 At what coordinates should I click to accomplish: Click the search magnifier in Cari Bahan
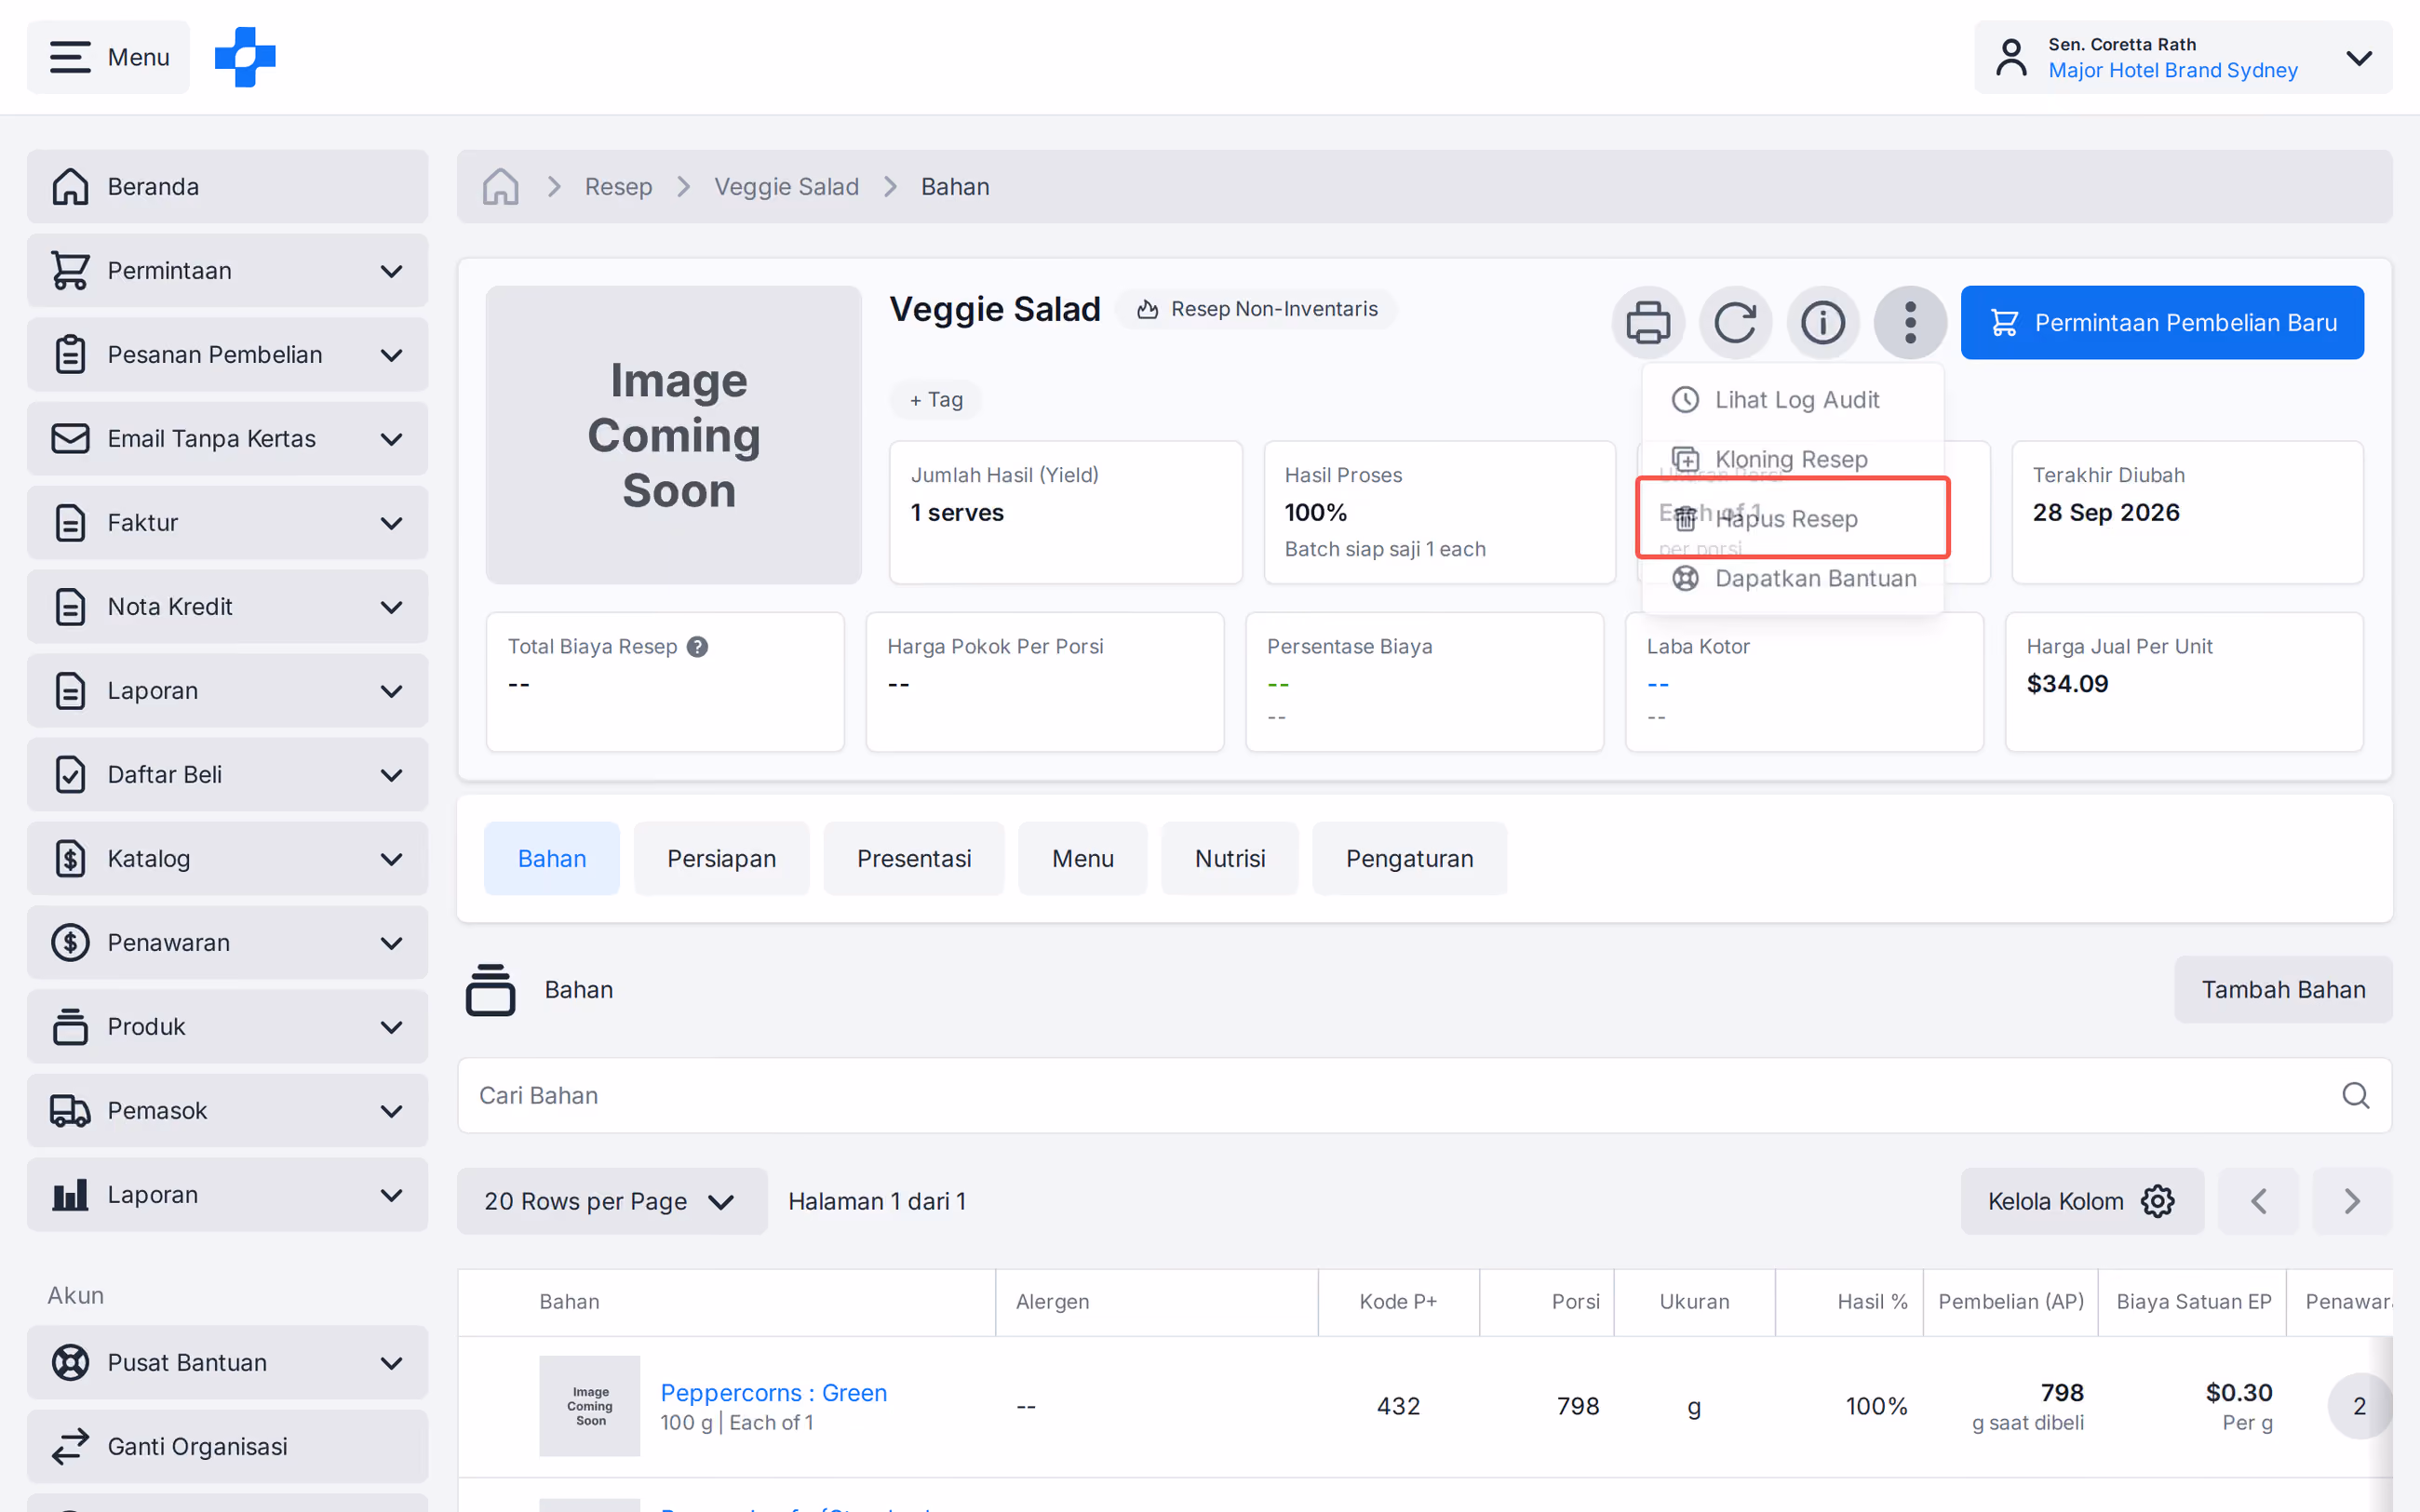2355,1095
